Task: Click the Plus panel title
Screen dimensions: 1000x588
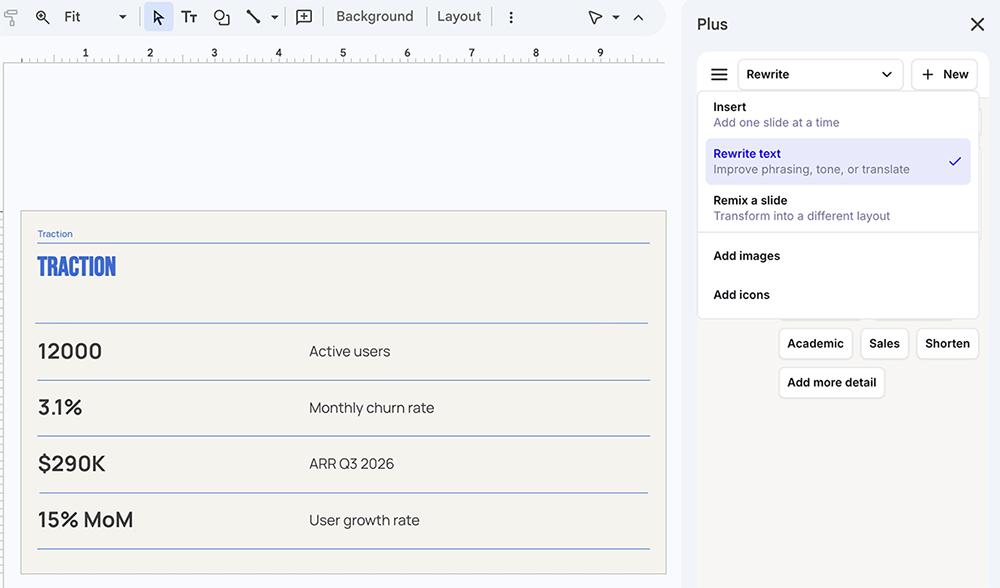Action: pyautogui.click(x=712, y=24)
